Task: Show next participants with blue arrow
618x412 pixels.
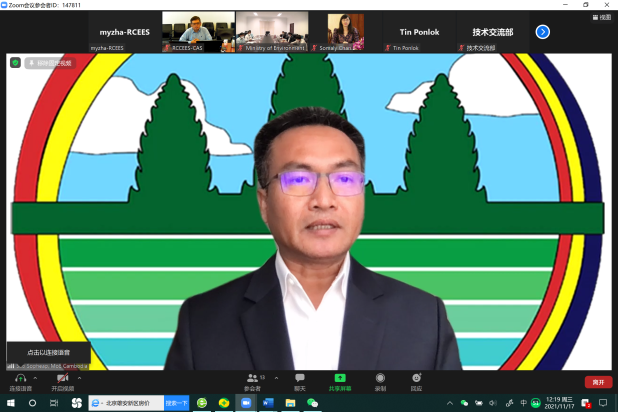Action: [x=543, y=32]
